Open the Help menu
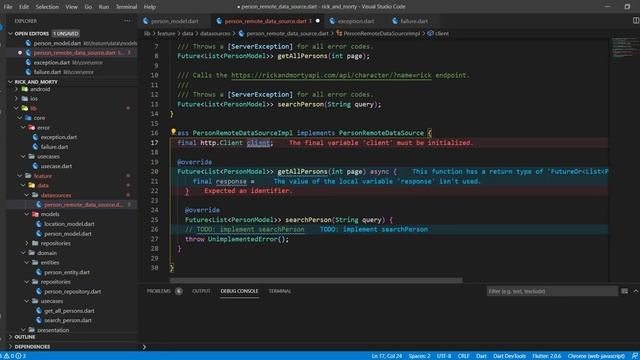The width and height of the screenshot is (640, 360). point(149,7)
